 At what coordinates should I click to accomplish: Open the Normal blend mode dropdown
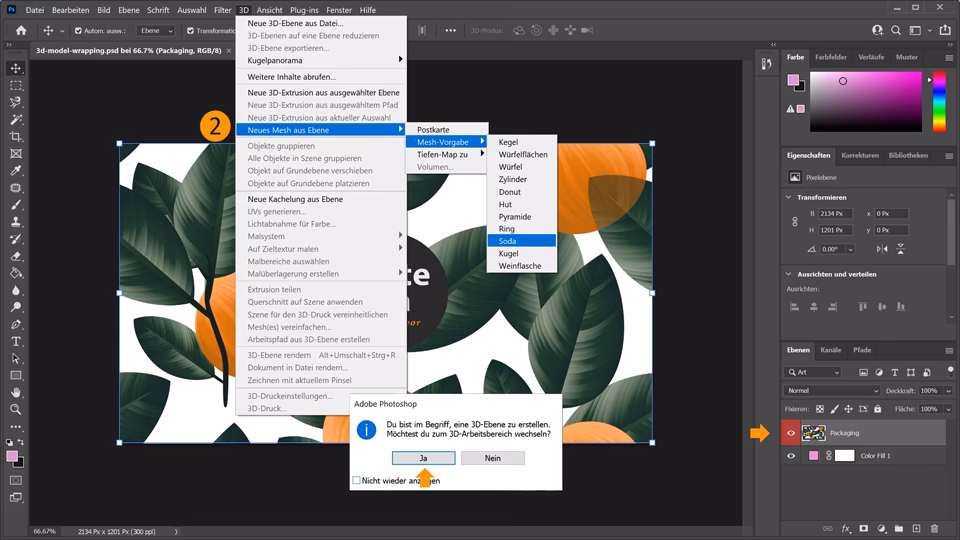[x=832, y=390]
